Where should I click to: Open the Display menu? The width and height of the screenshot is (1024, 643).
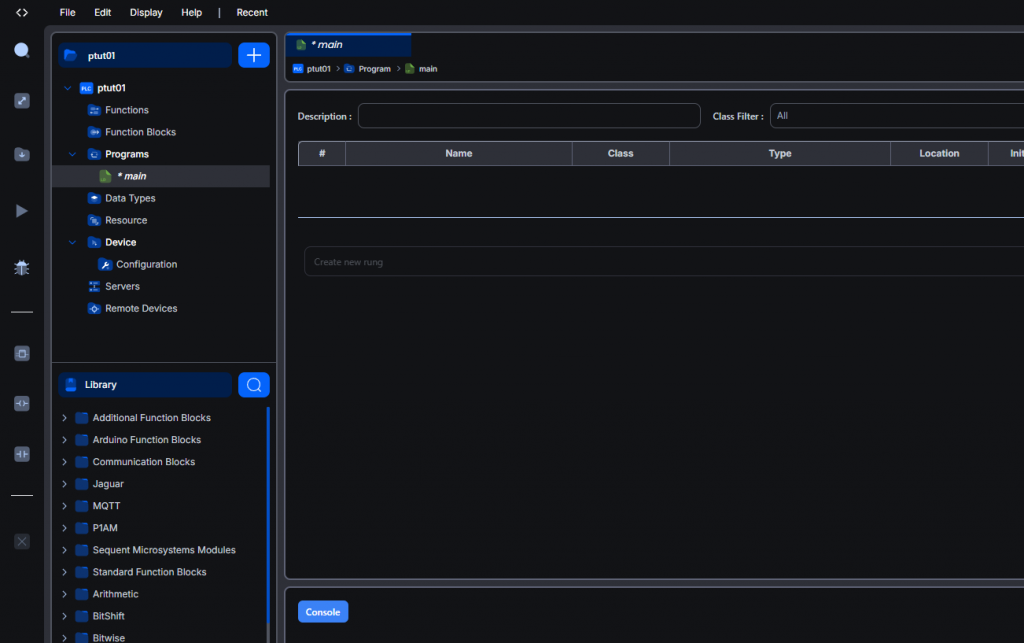click(x=146, y=13)
